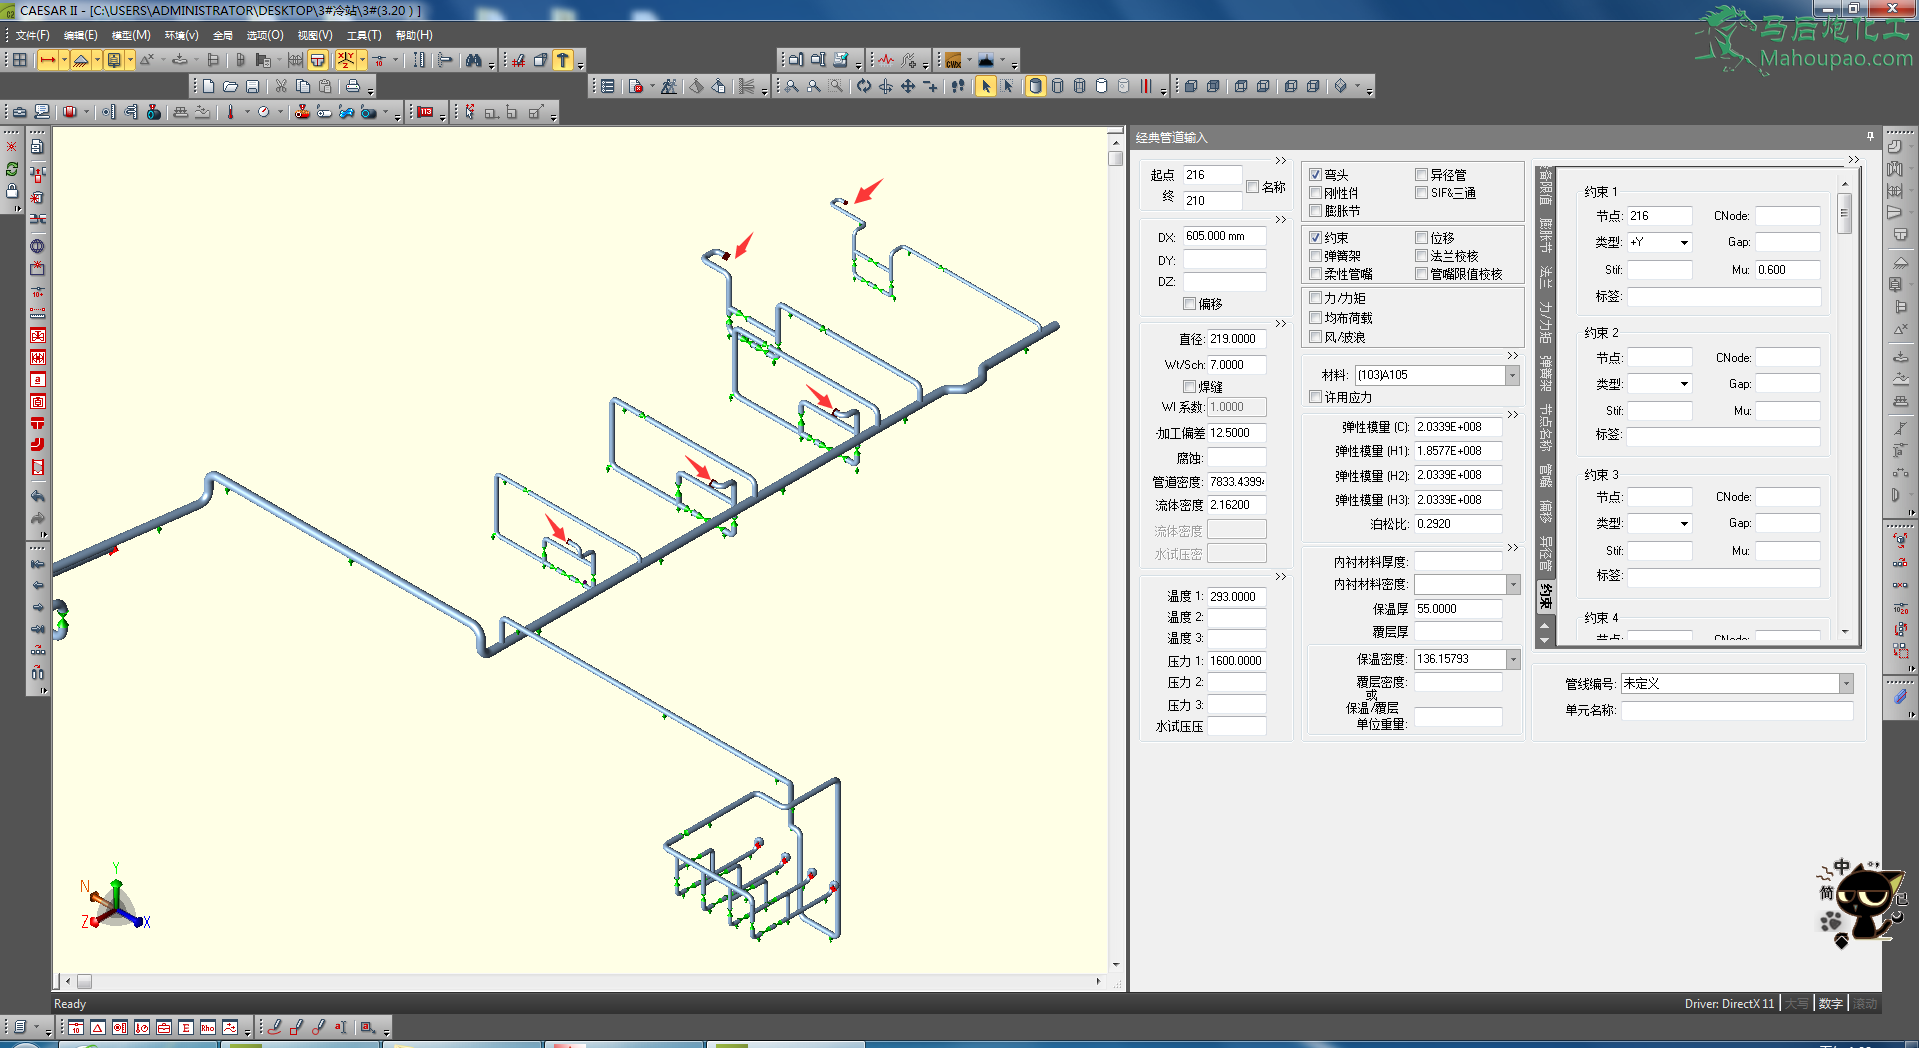Open the 内衬材料密度 dropdown
The height and width of the screenshot is (1048, 1919).
pyautogui.click(x=1513, y=585)
